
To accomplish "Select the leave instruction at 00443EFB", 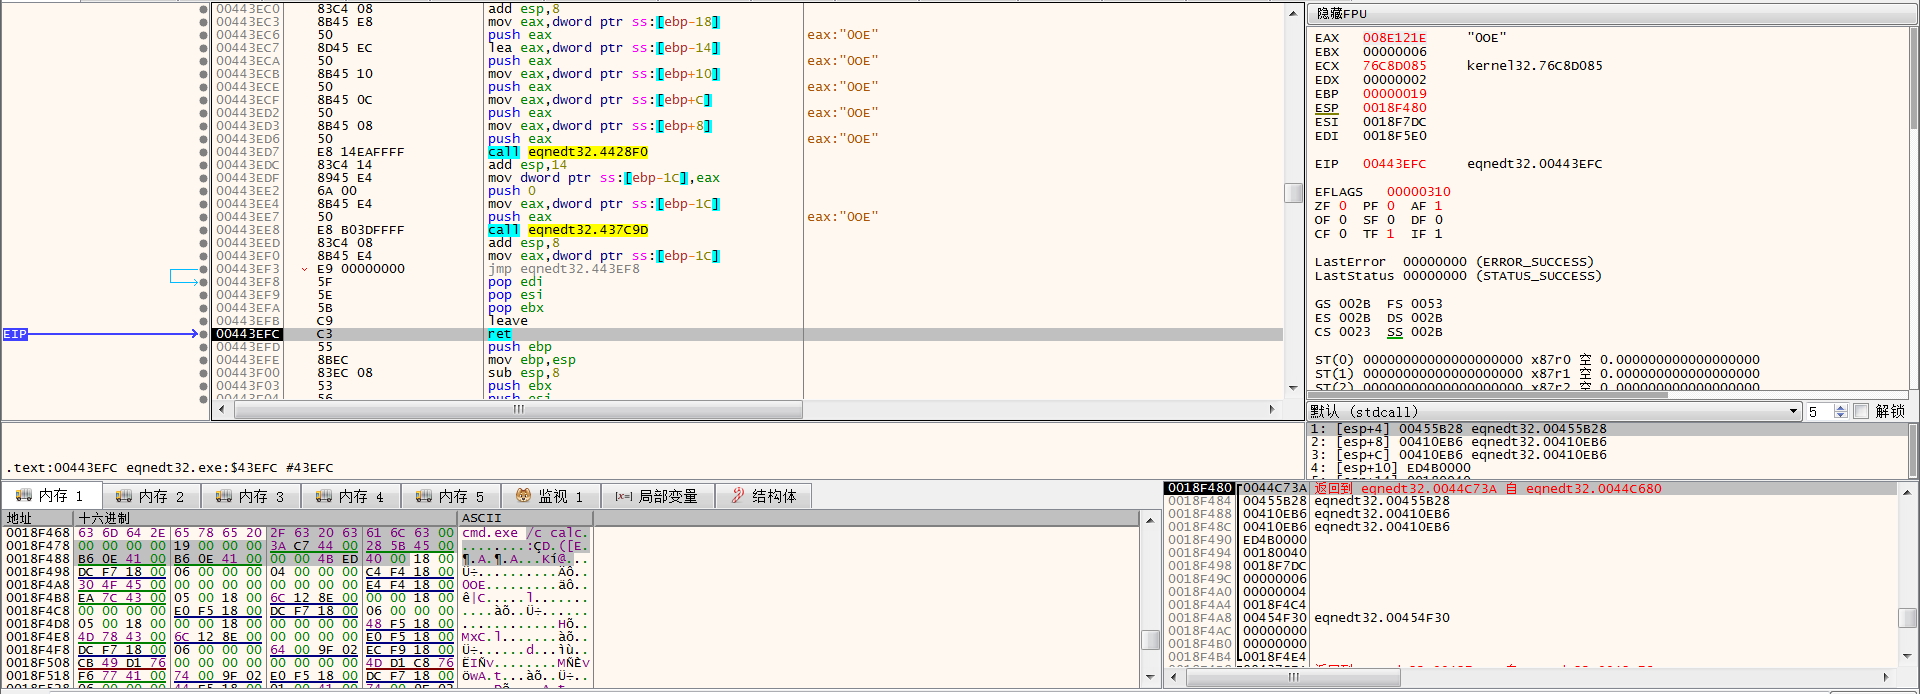I will coord(507,321).
